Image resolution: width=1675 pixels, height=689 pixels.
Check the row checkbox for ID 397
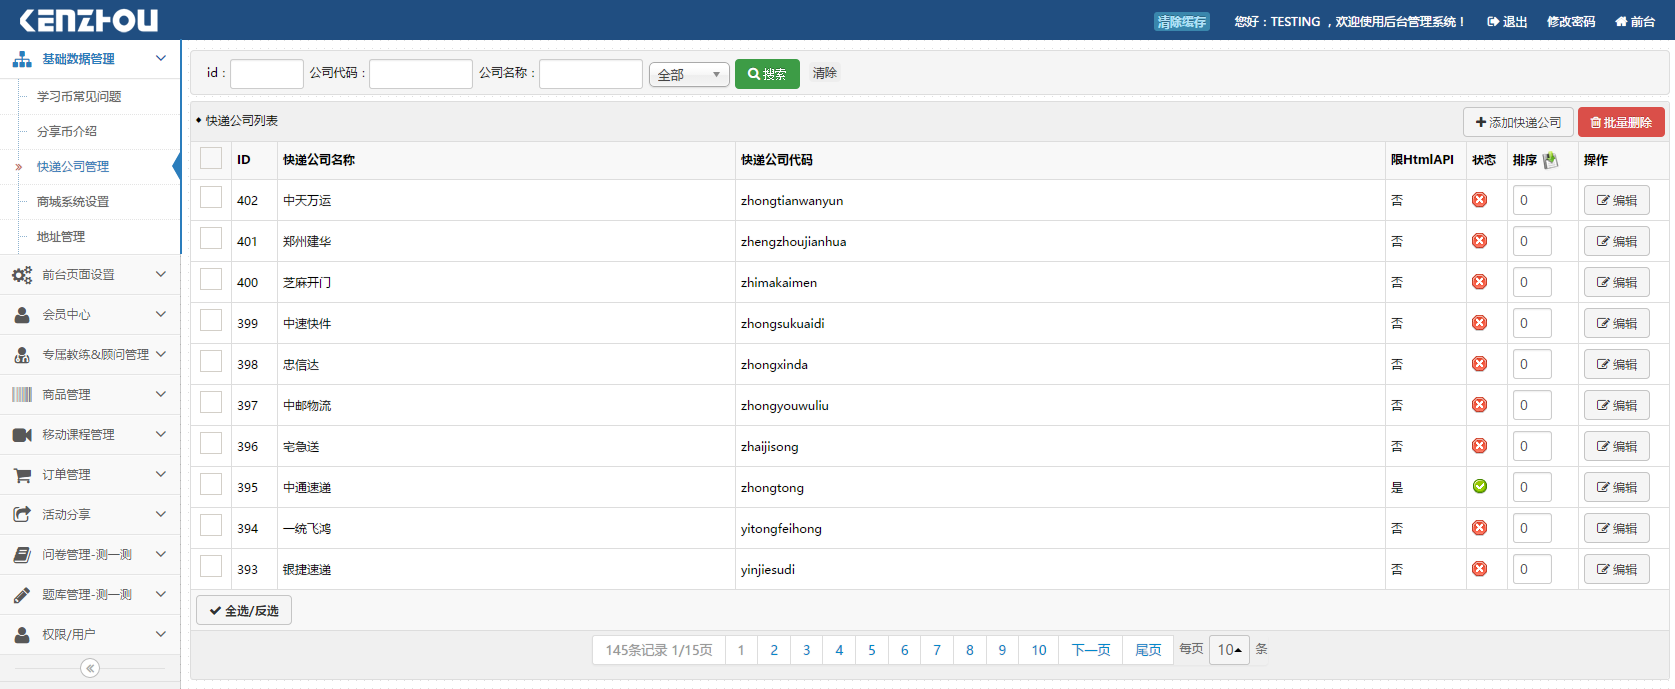(x=211, y=402)
